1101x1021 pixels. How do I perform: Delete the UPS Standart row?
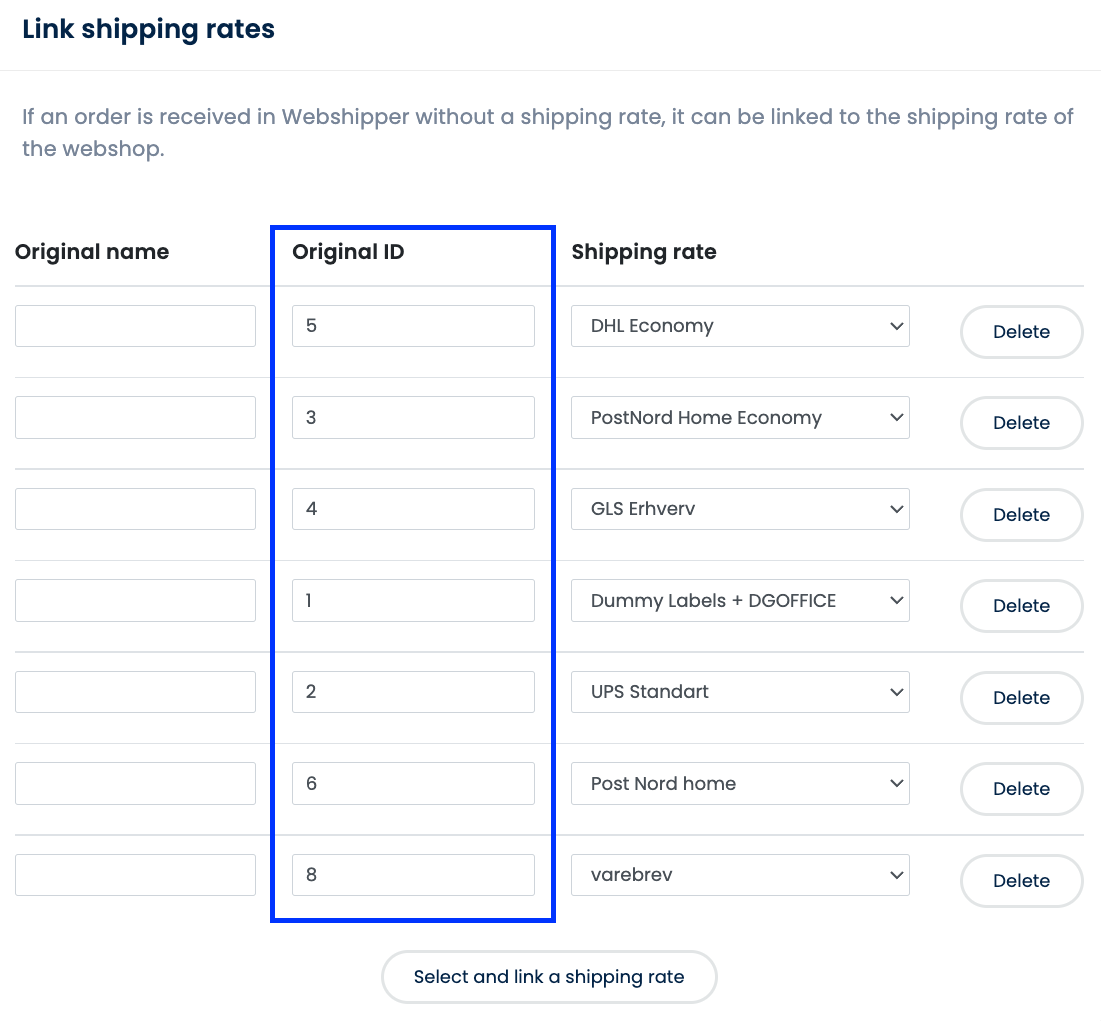(1022, 698)
